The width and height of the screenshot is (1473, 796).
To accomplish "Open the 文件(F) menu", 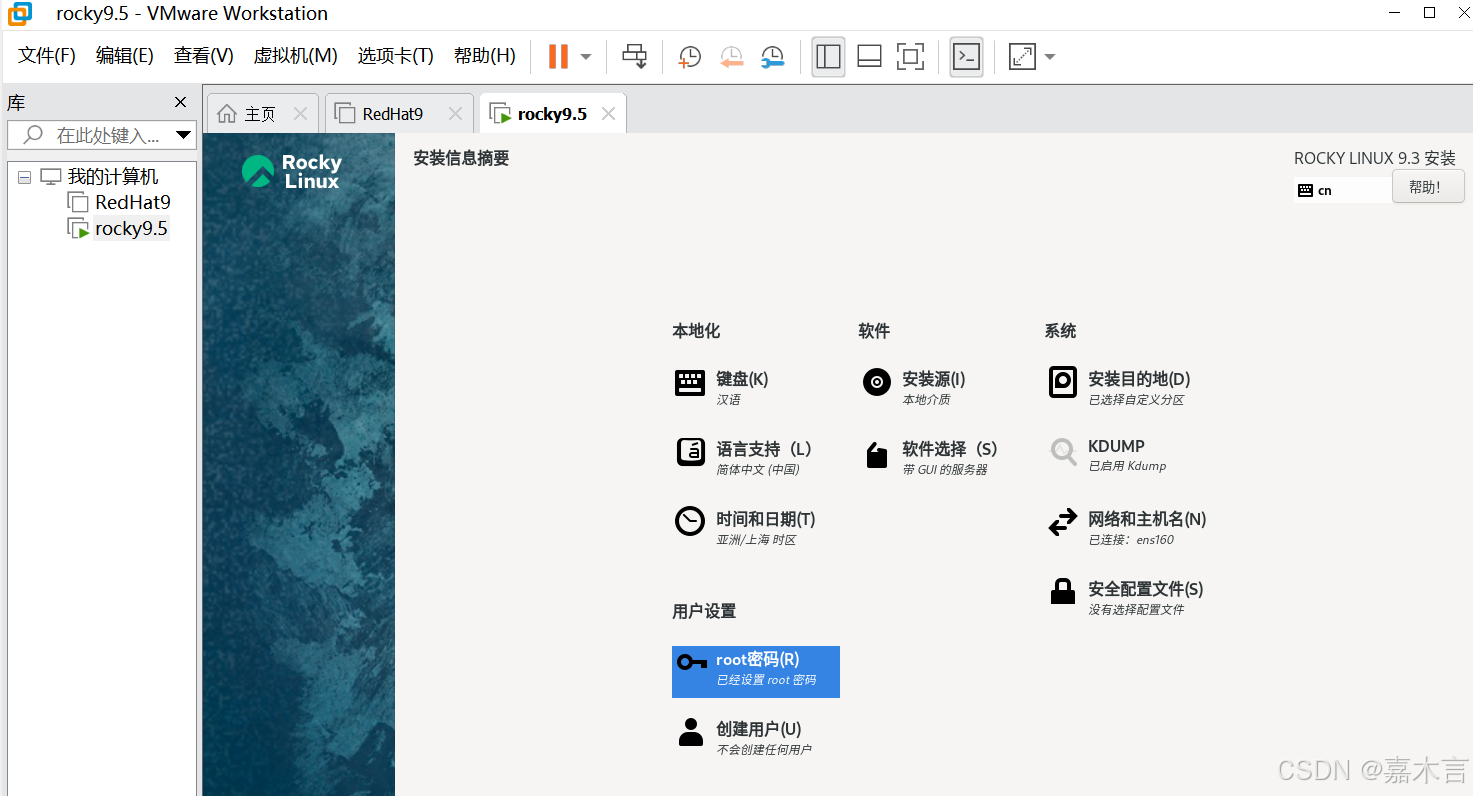I will pyautogui.click(x=47, y=56).
